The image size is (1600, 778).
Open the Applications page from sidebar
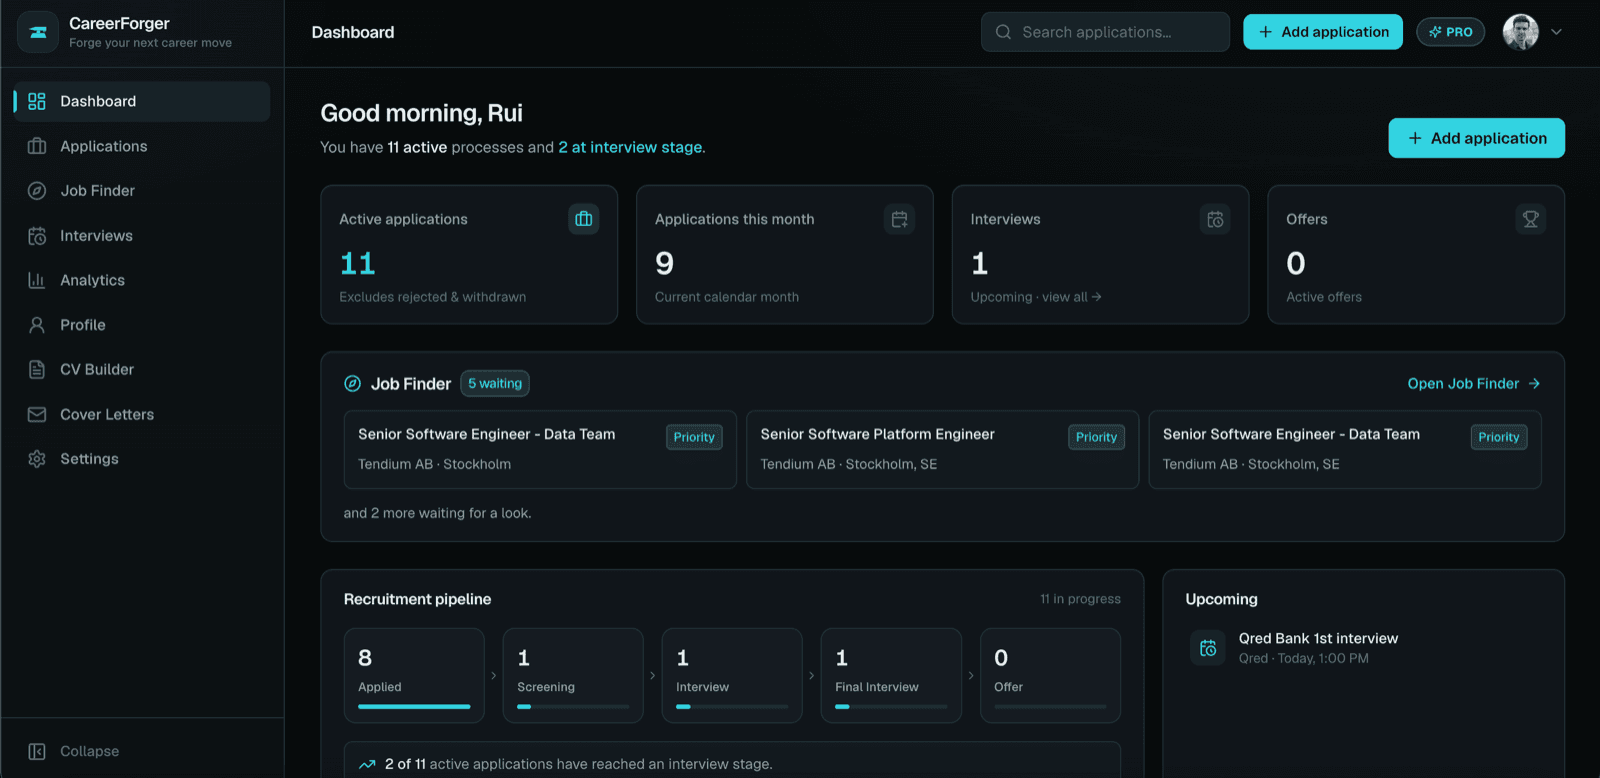point(142,146)
